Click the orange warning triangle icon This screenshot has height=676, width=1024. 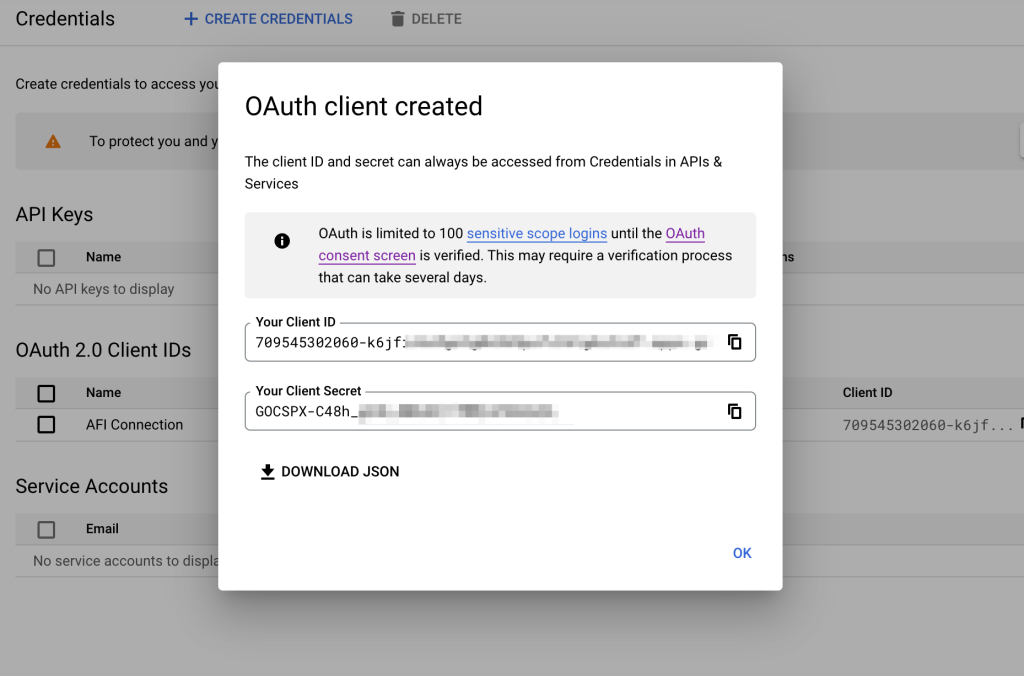(x=53, y=141)
